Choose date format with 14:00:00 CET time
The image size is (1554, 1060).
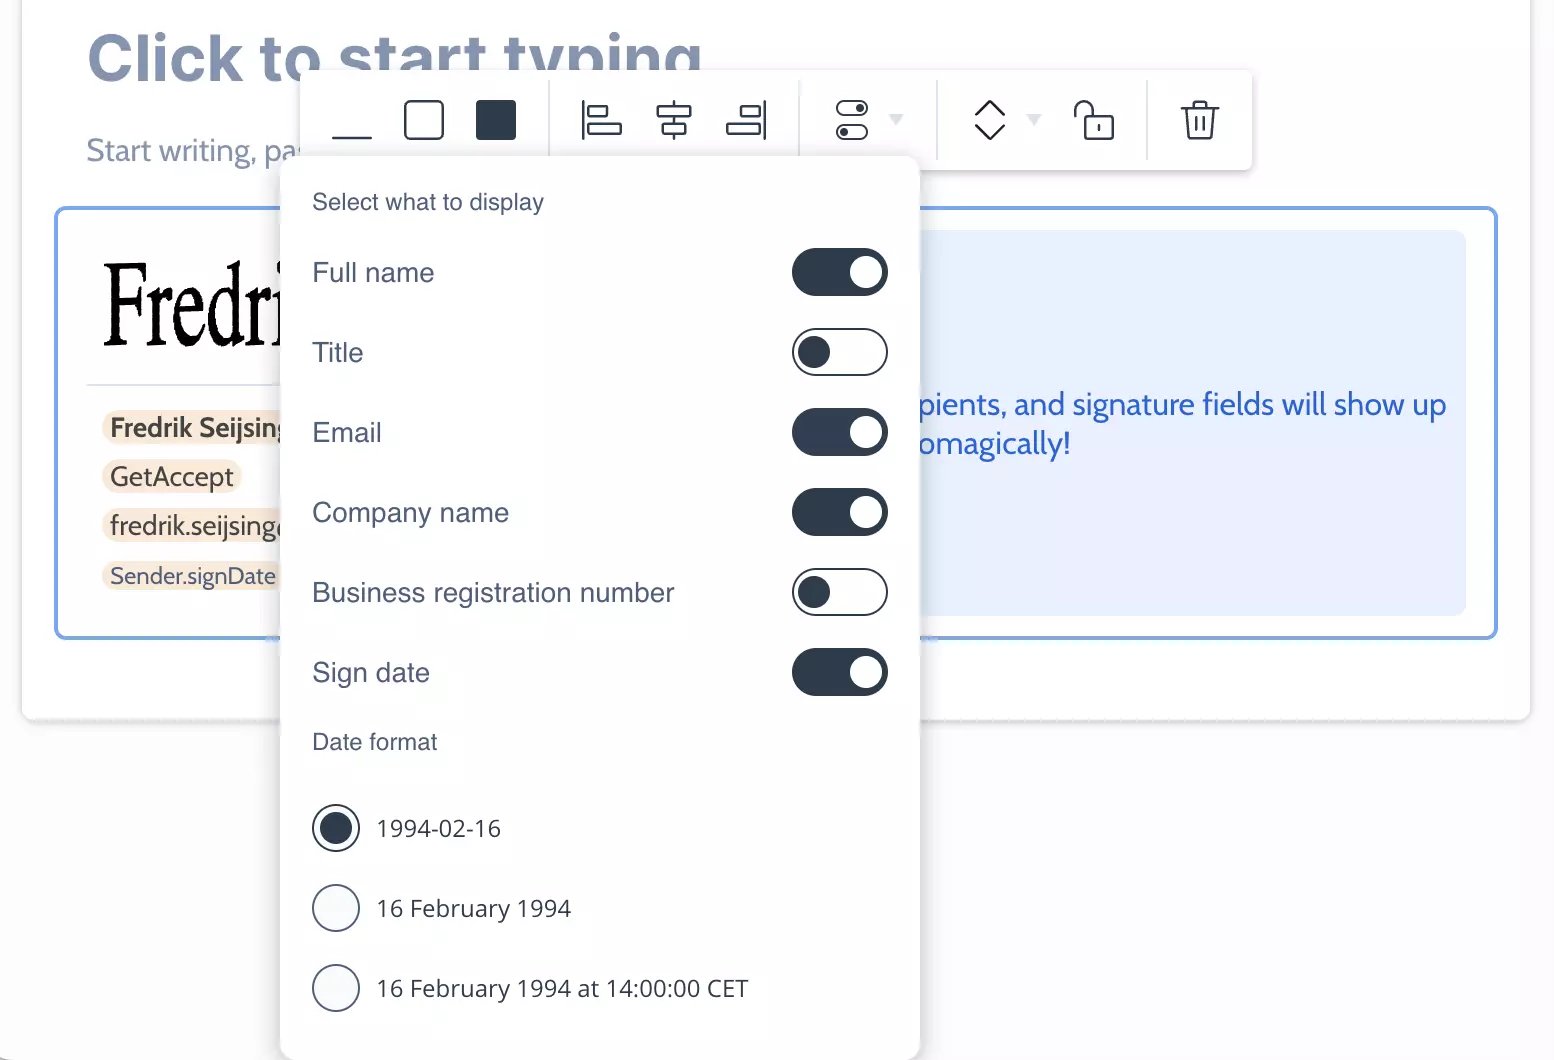point(336,988)
